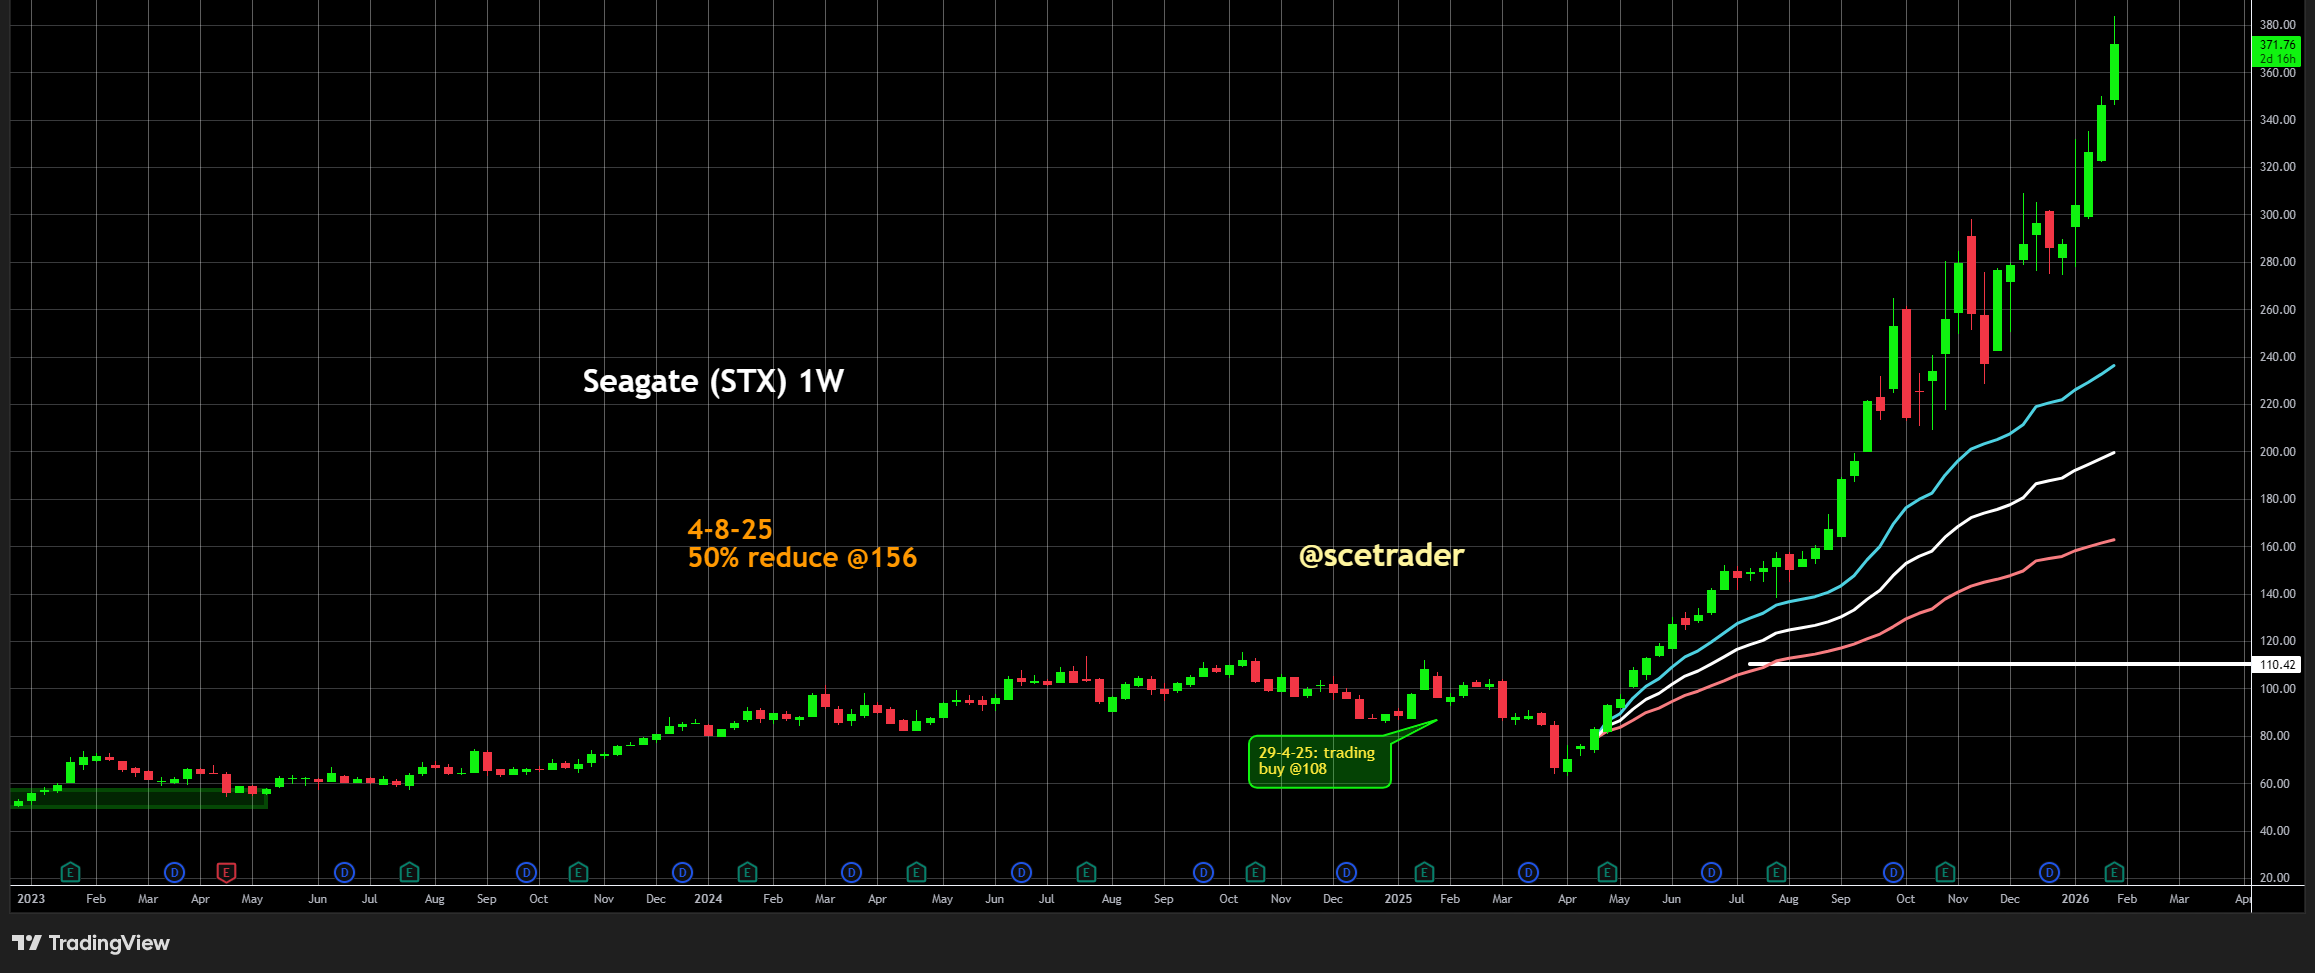Click the earnings marker in January 2025
Image resolution: width=2315 pixels, height=973 pixels.
[1424, 873]
